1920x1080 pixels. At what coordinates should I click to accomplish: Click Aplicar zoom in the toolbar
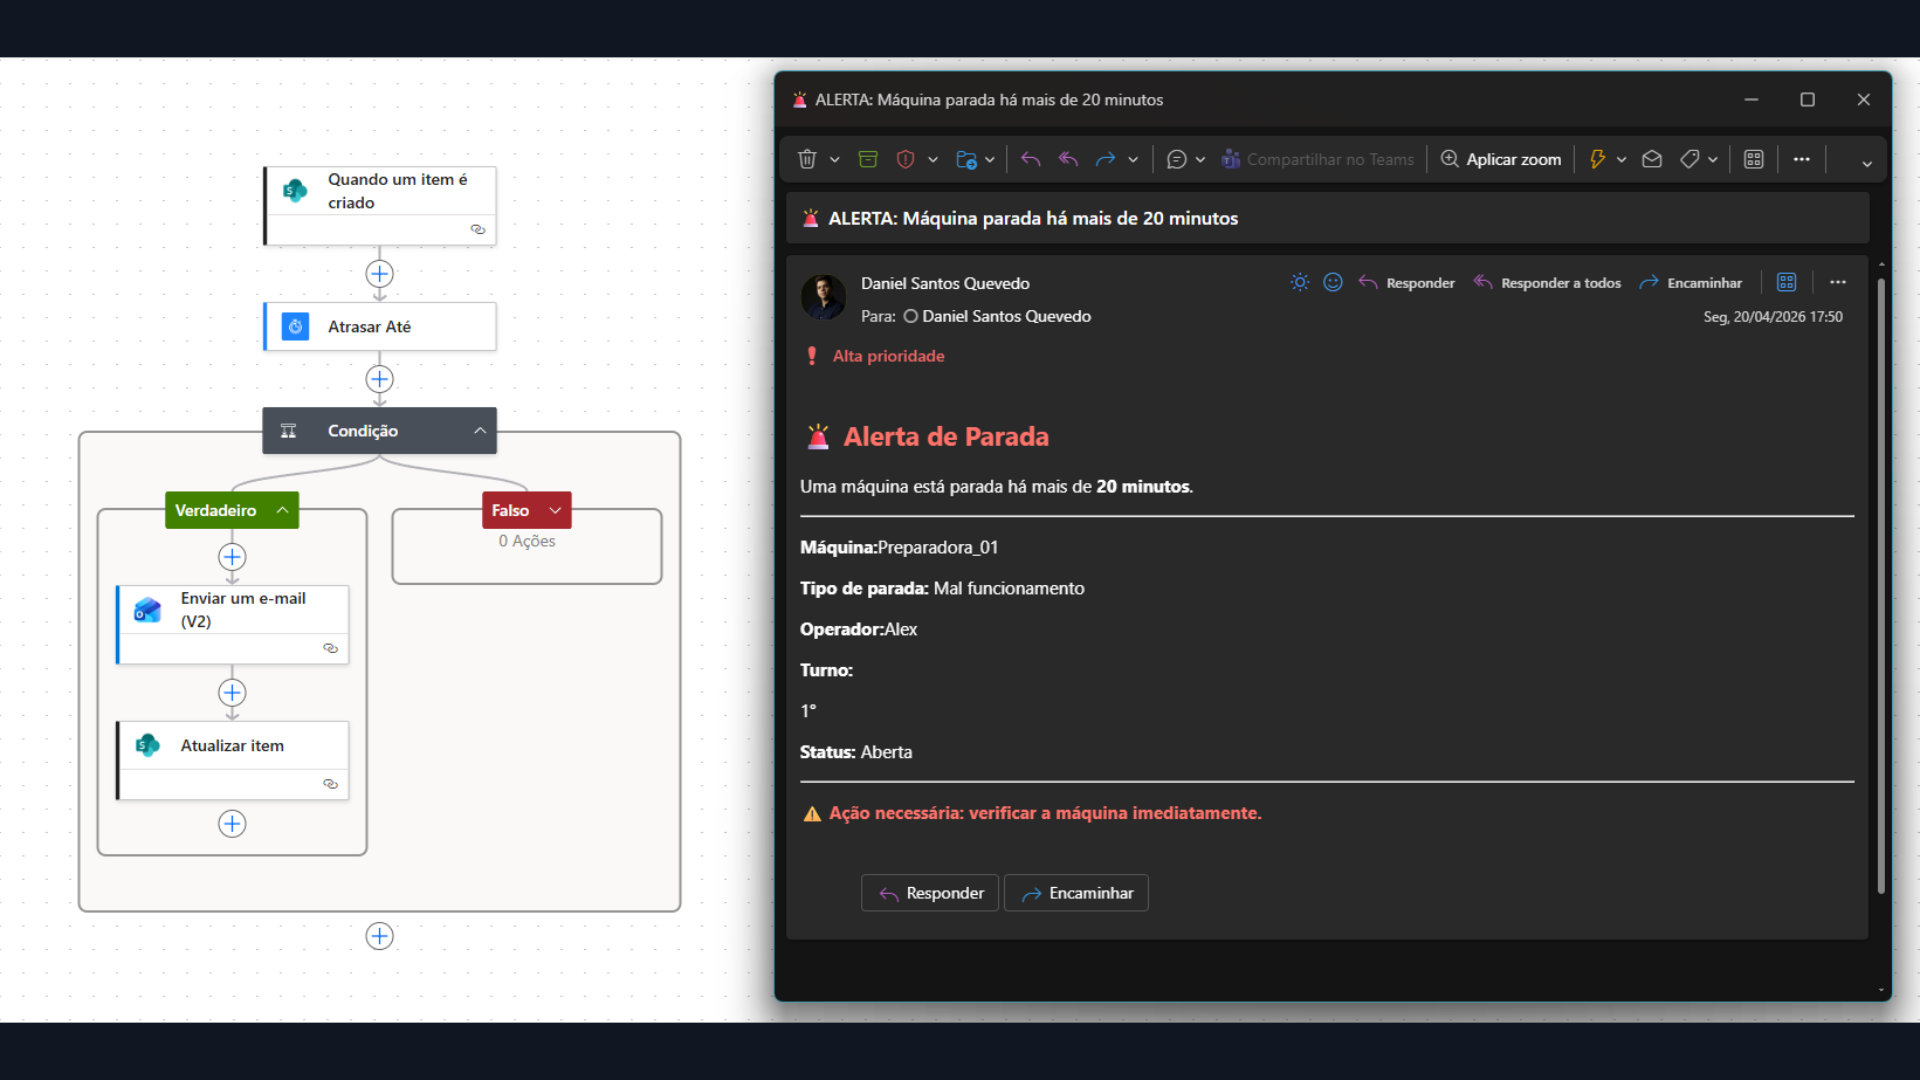coord(1500,159)
